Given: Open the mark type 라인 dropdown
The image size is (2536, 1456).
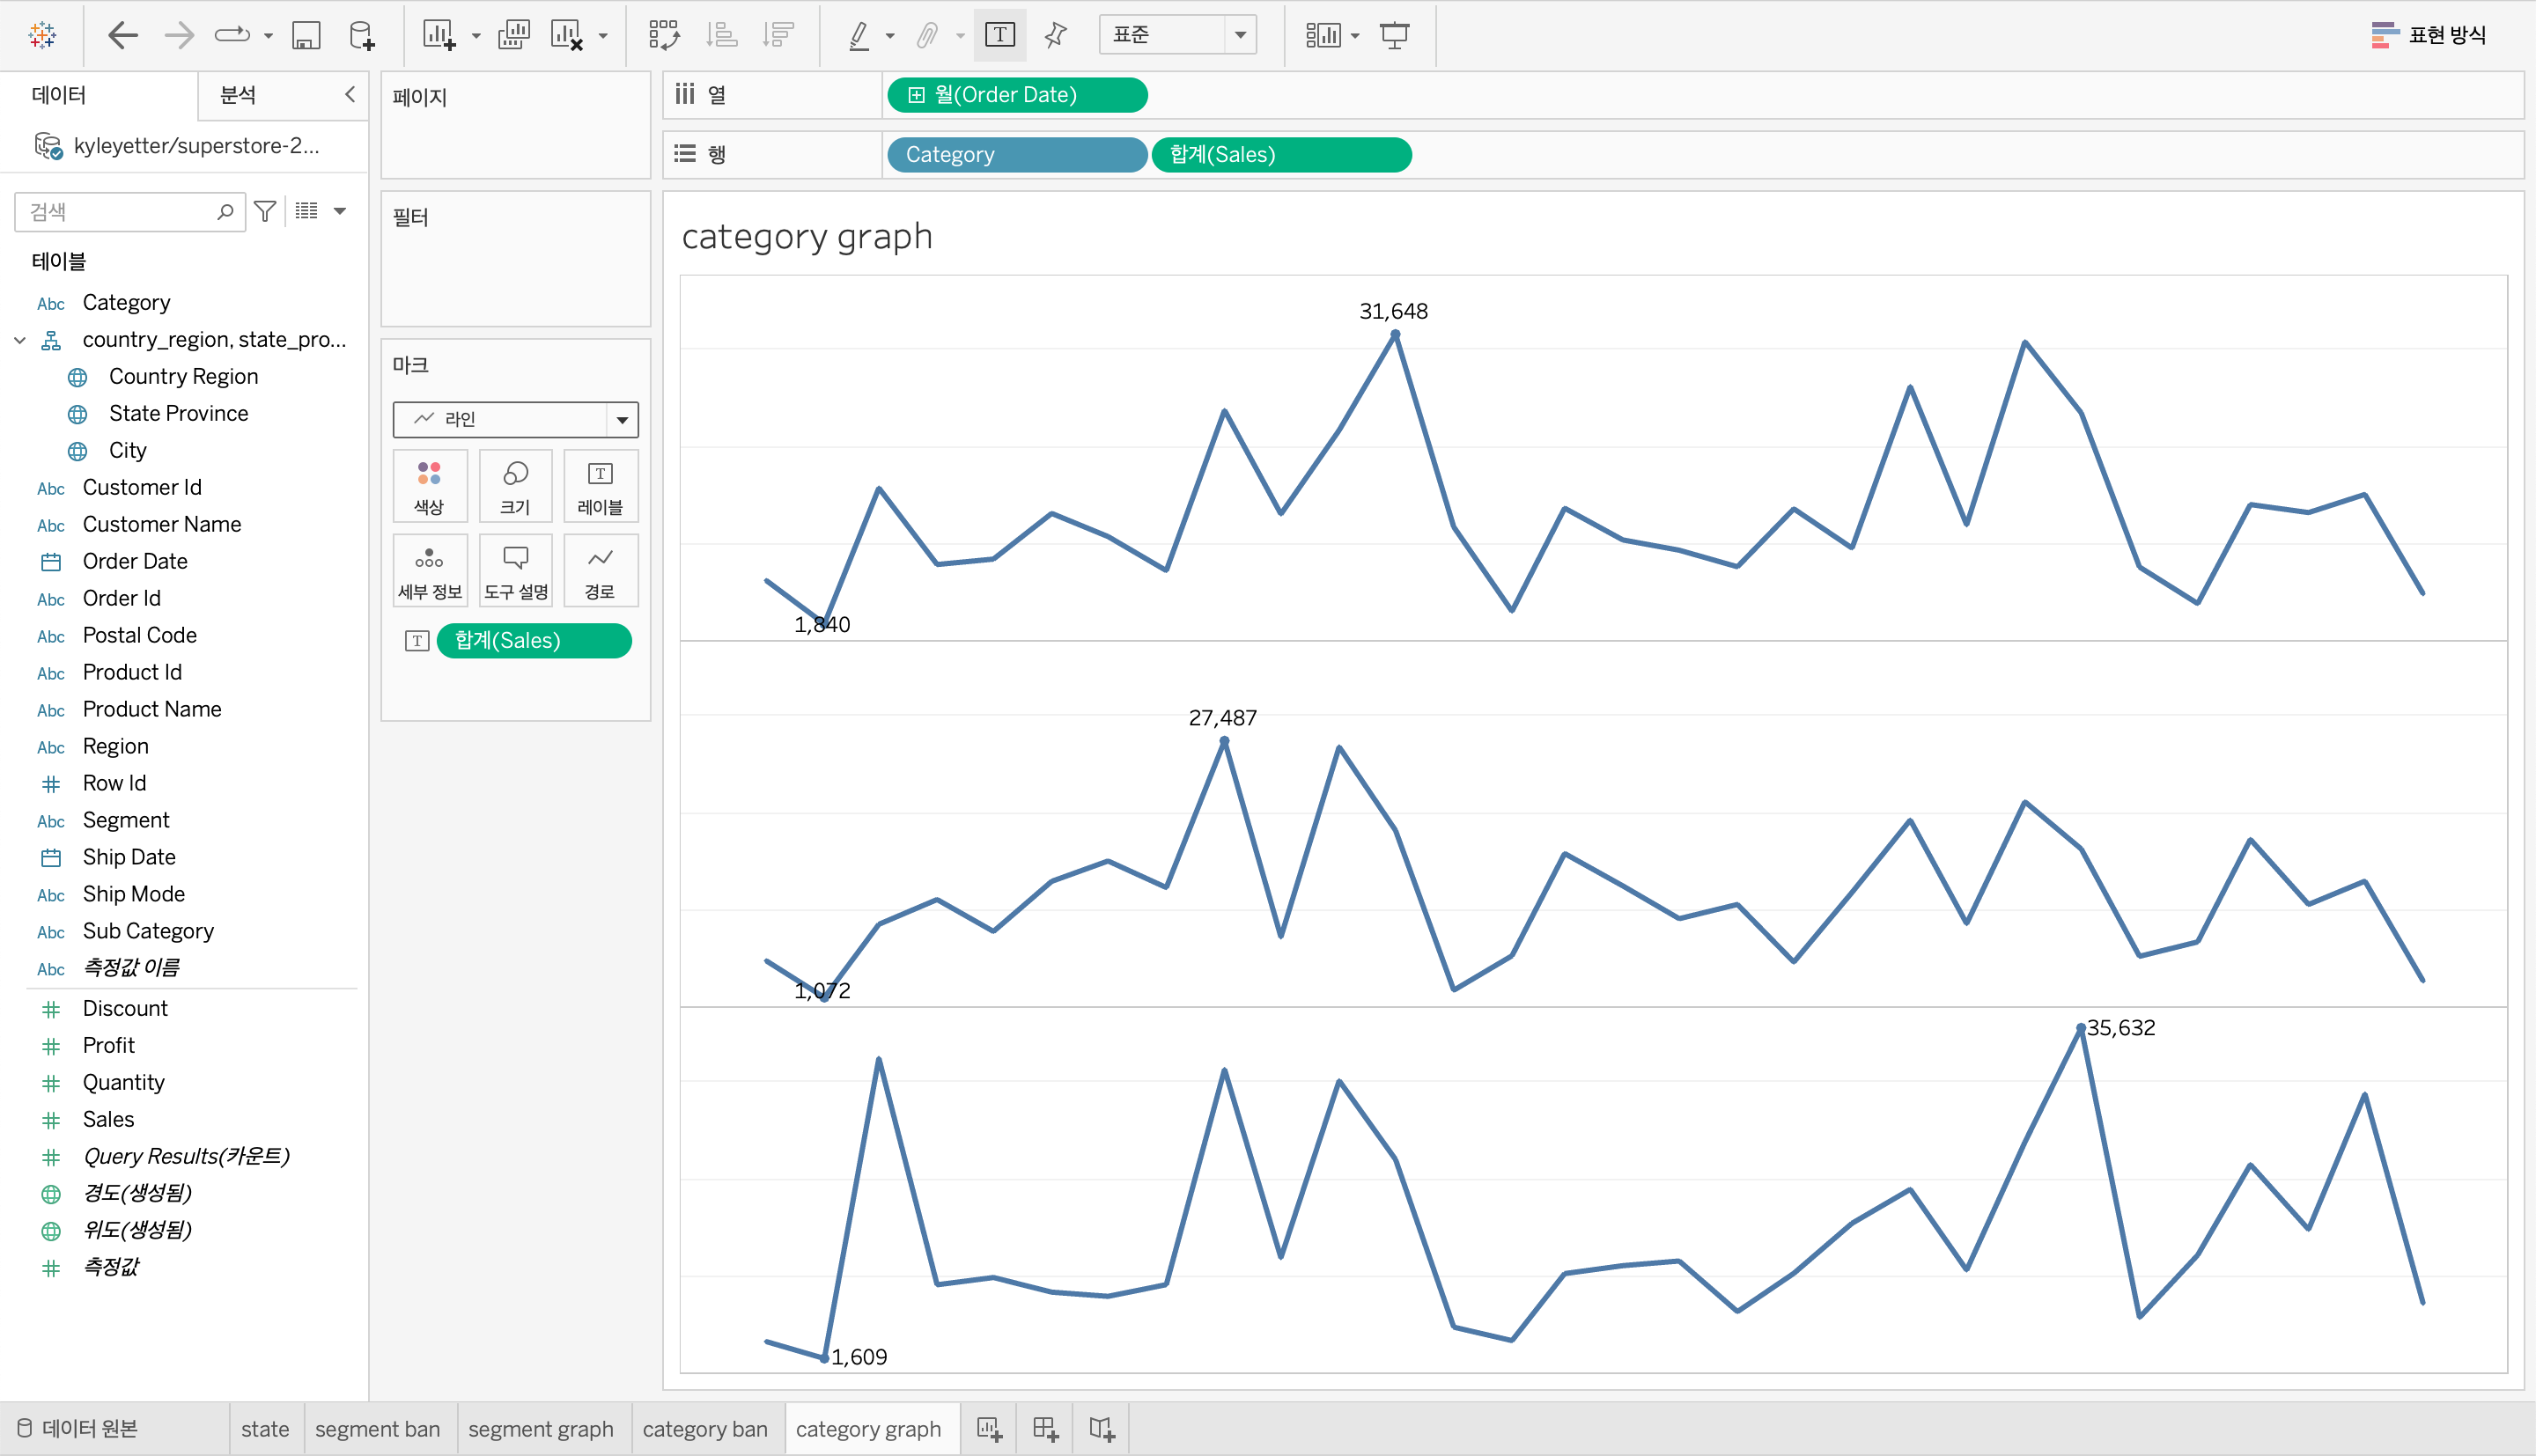Looking at the screenshot, I should pos(515,419).
